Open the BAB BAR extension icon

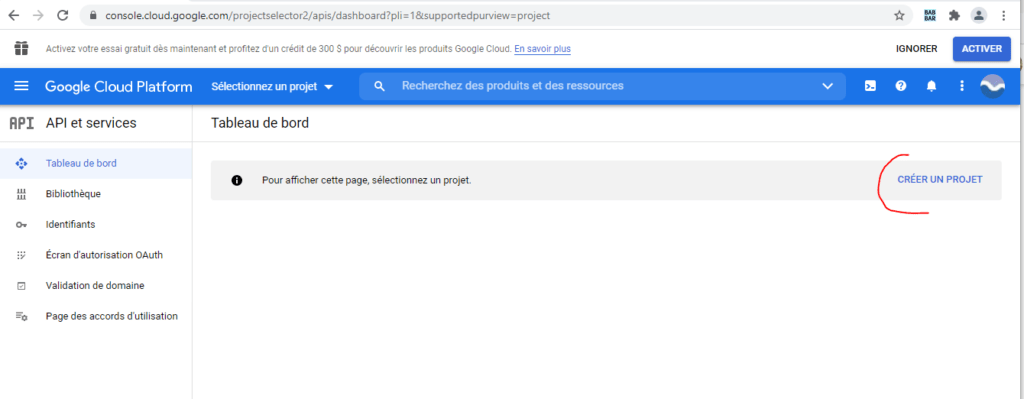(930, 16)
